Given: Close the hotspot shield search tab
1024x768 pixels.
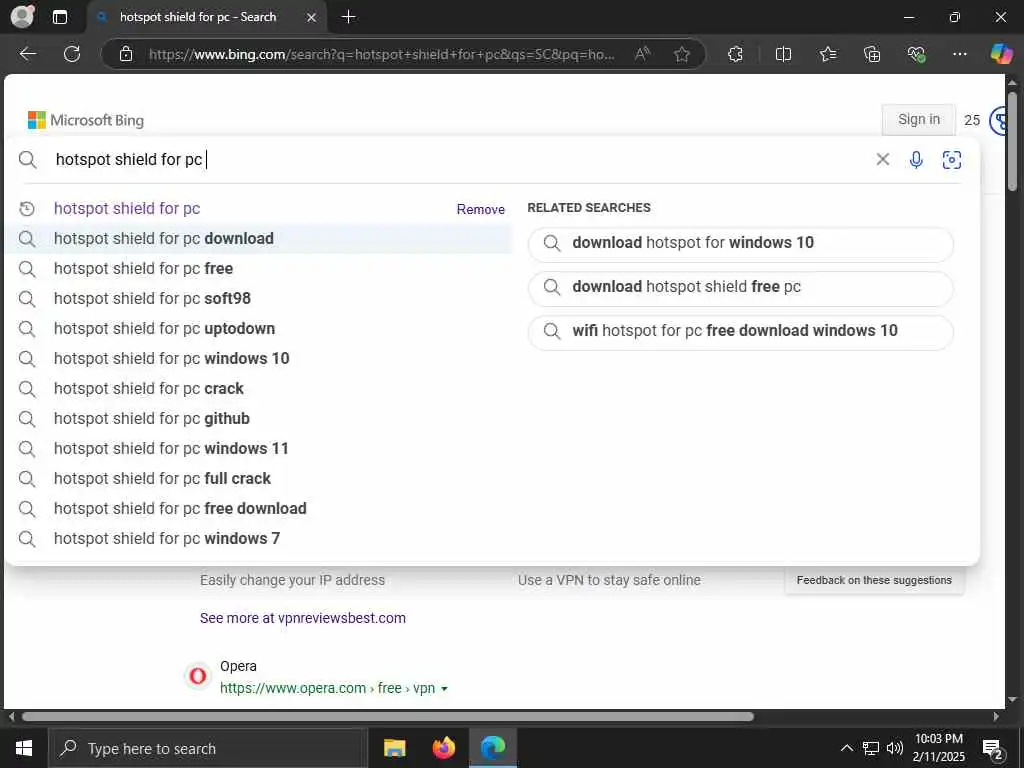Looking at the screenshot, I should pyautogui.click(x=312, y=18).
